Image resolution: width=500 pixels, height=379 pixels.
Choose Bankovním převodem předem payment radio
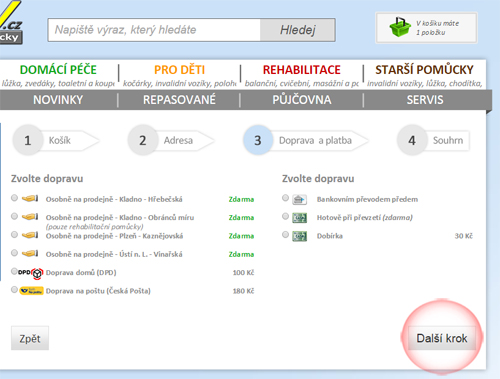(285, 198)
